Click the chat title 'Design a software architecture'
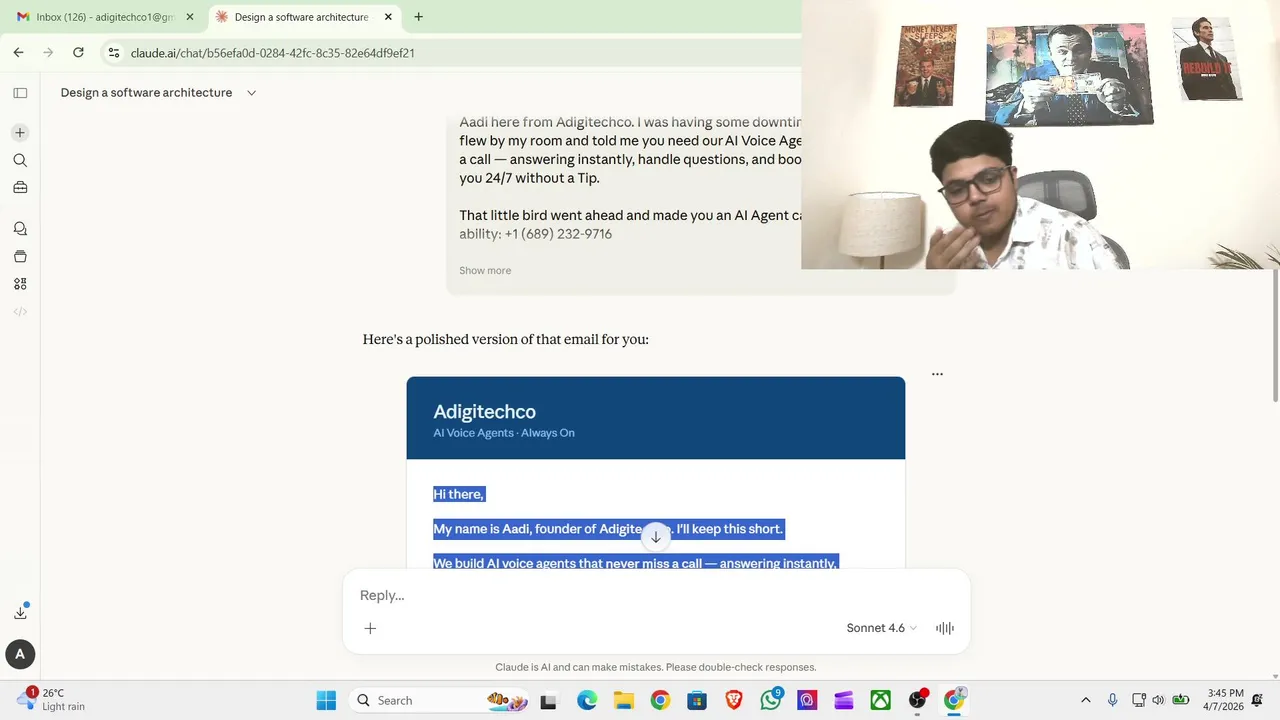This screenshot has width=1280, height=720. pos(146,93)
